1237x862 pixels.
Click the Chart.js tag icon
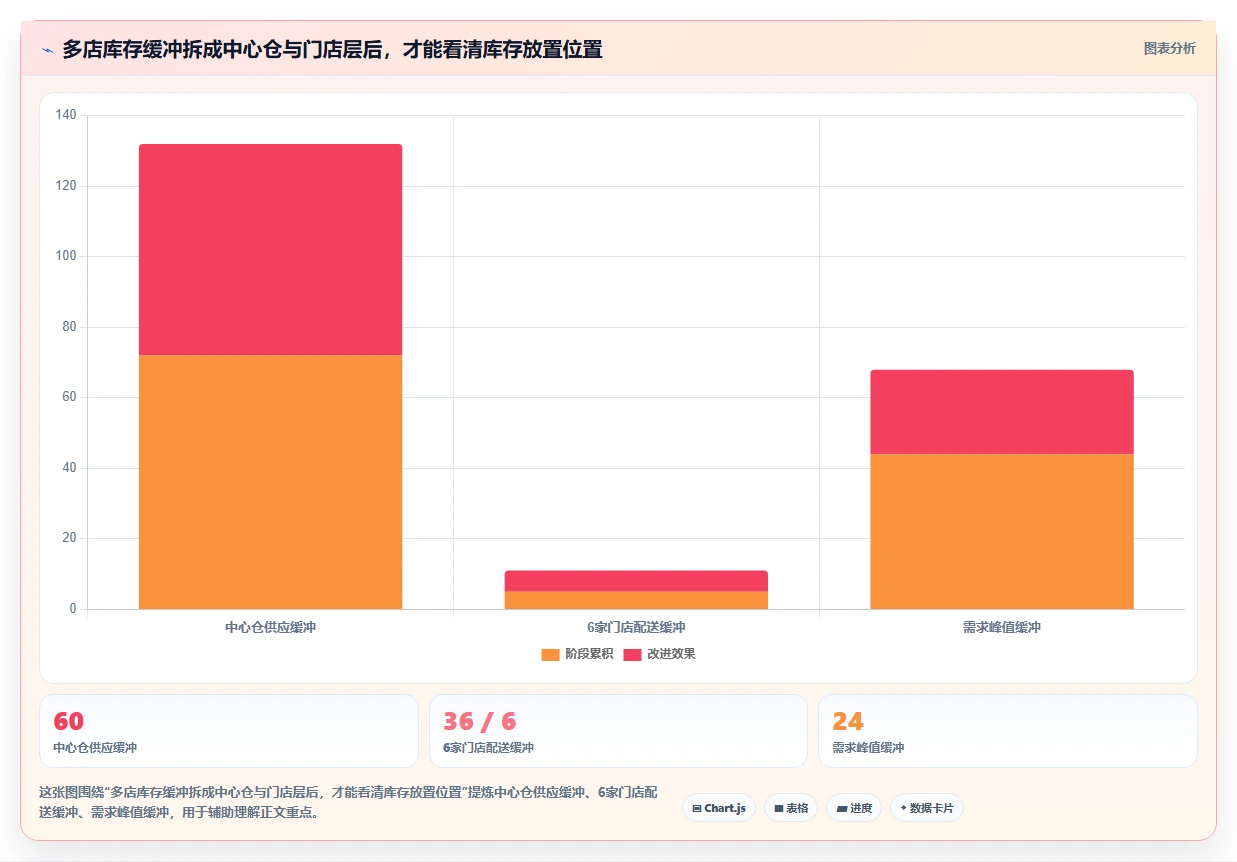pyautogui.click(x=697, y=808)
